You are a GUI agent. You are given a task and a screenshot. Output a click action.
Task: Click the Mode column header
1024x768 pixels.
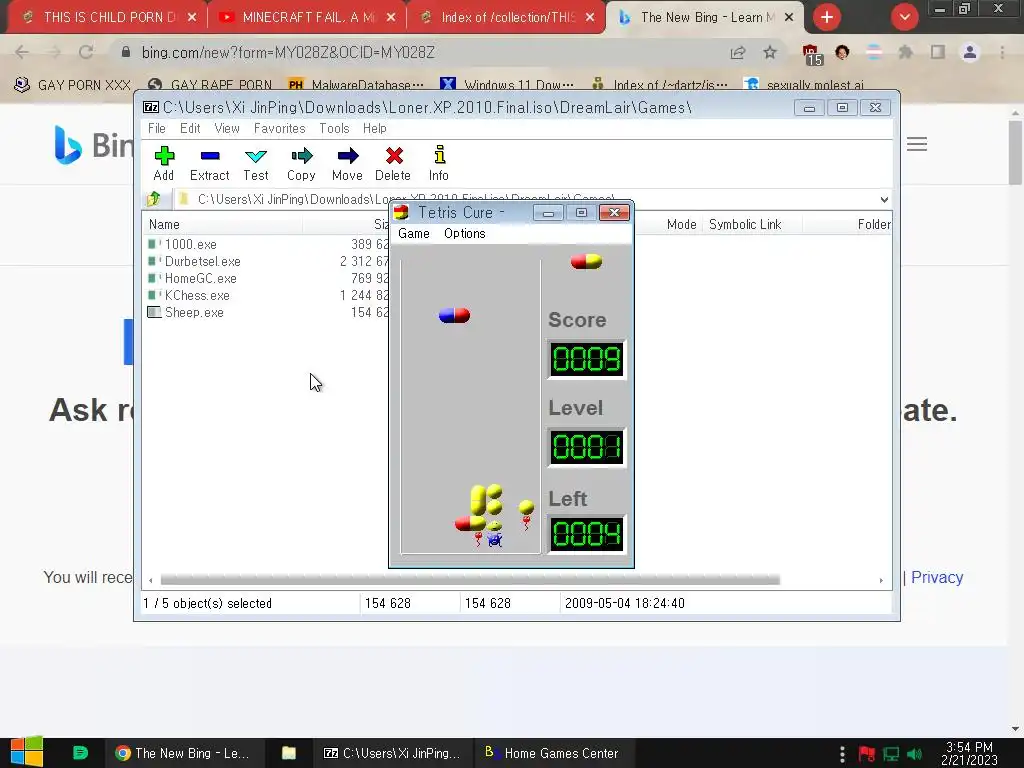[x=681, y=224]
